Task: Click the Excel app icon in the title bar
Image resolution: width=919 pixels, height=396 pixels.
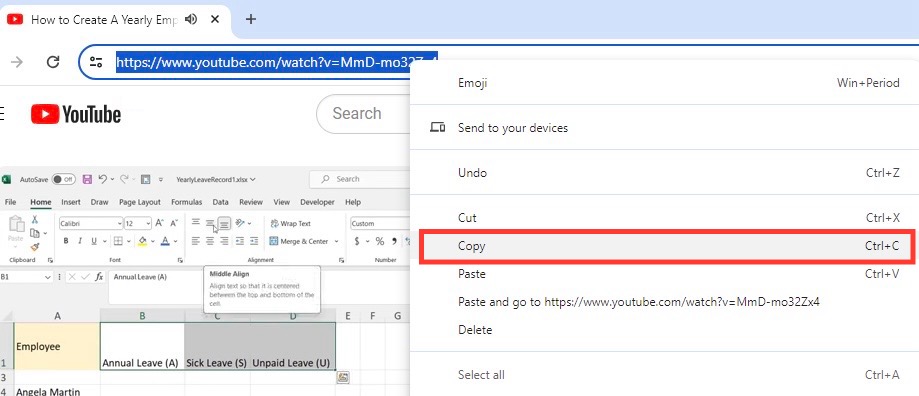Action: [6, 179]
